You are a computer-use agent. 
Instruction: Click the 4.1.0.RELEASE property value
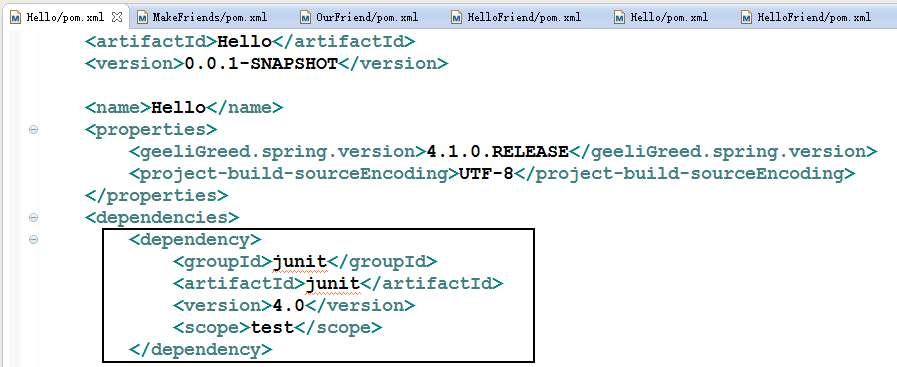(498, 151)
